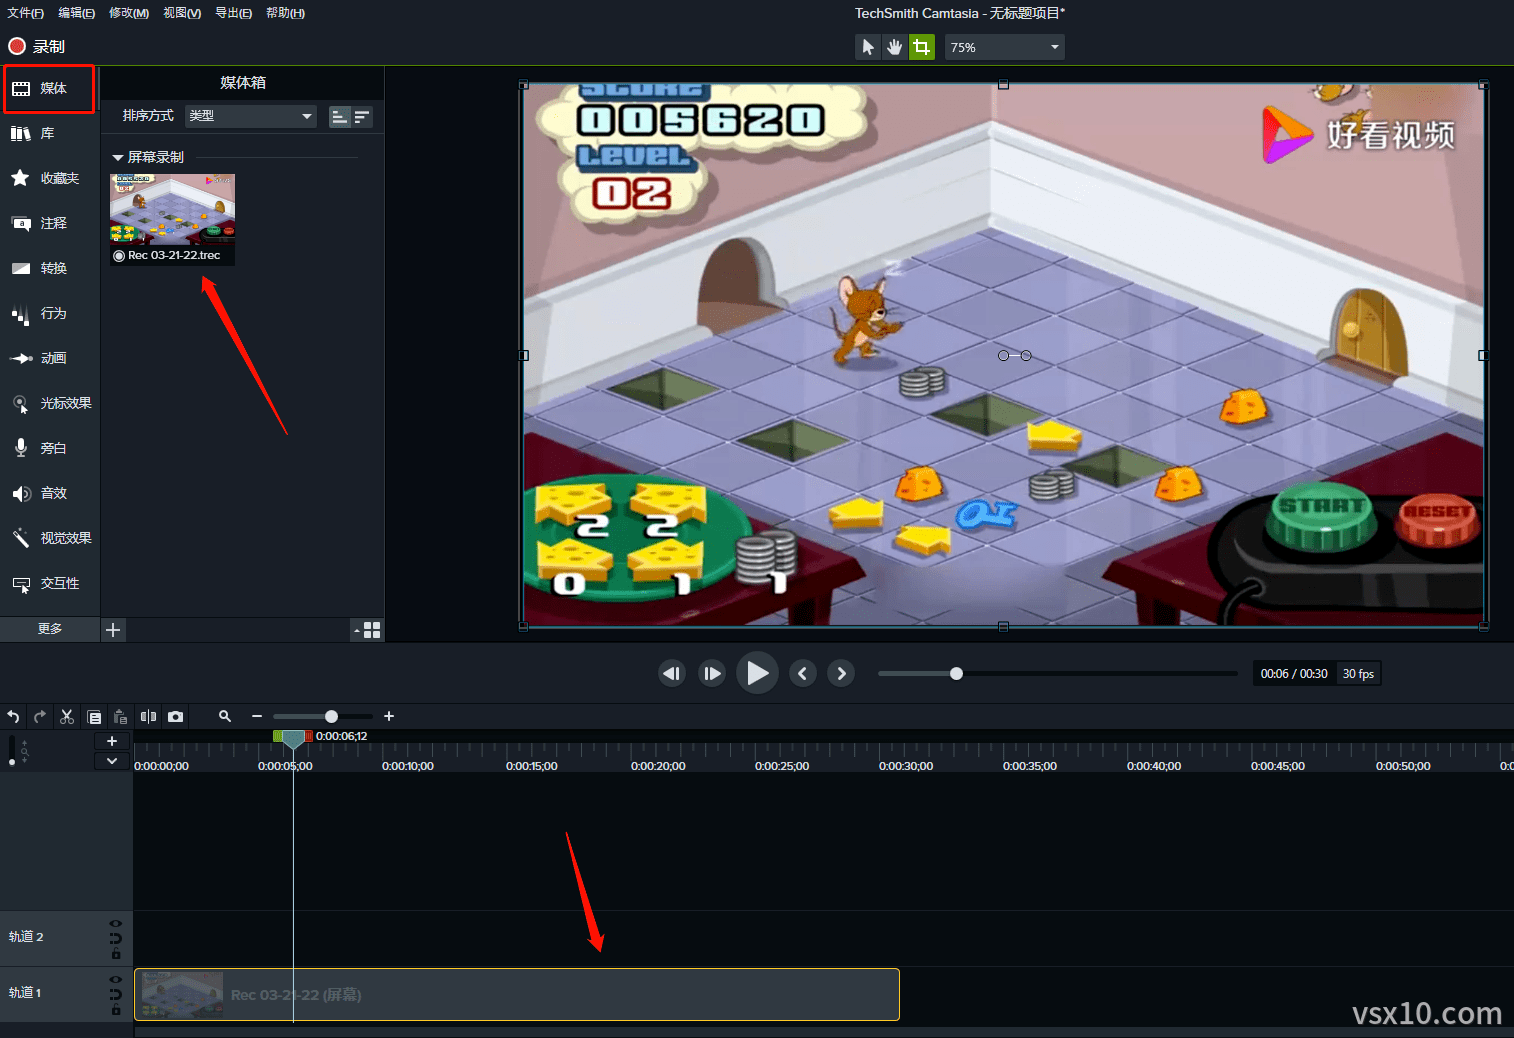The height and width of the screenshot is (1038, 1514).
Task: Sort media bin in descending order
Action: point(362,117)
